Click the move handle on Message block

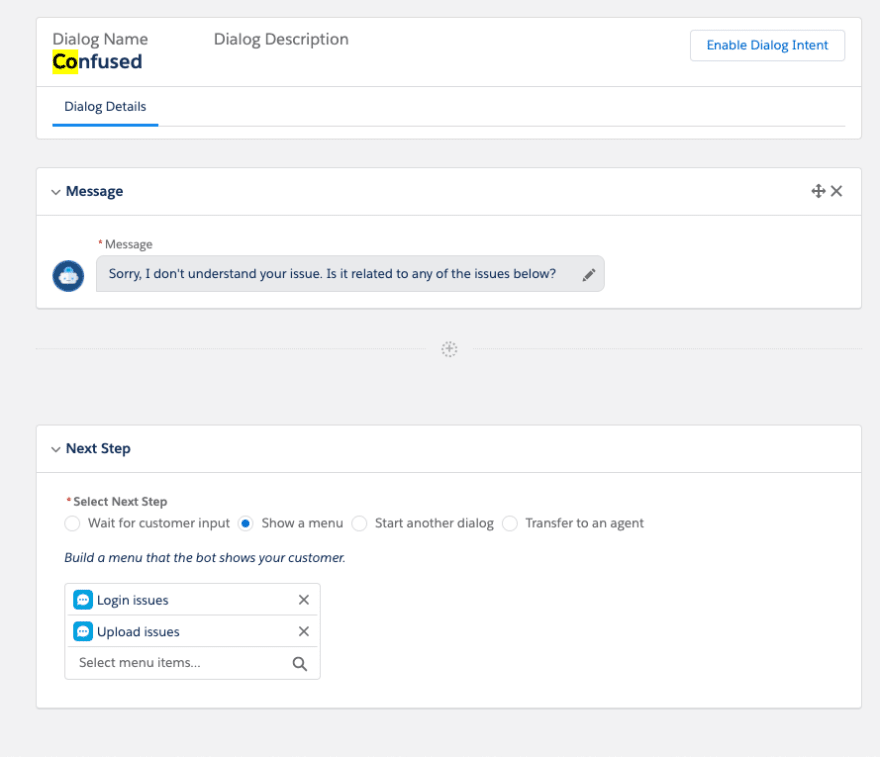818,191
